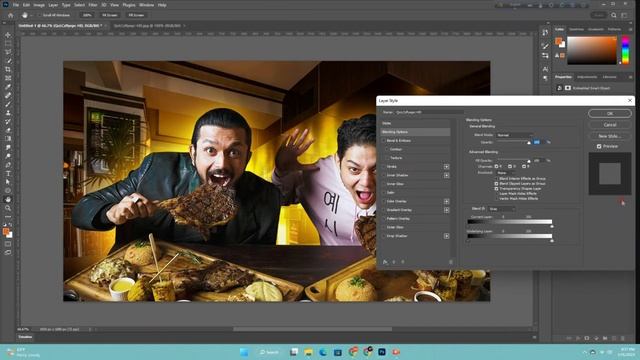The height and width of the screenshot is (360, 640).
Task: Open the Layer menu
Action: pos(53,5)
